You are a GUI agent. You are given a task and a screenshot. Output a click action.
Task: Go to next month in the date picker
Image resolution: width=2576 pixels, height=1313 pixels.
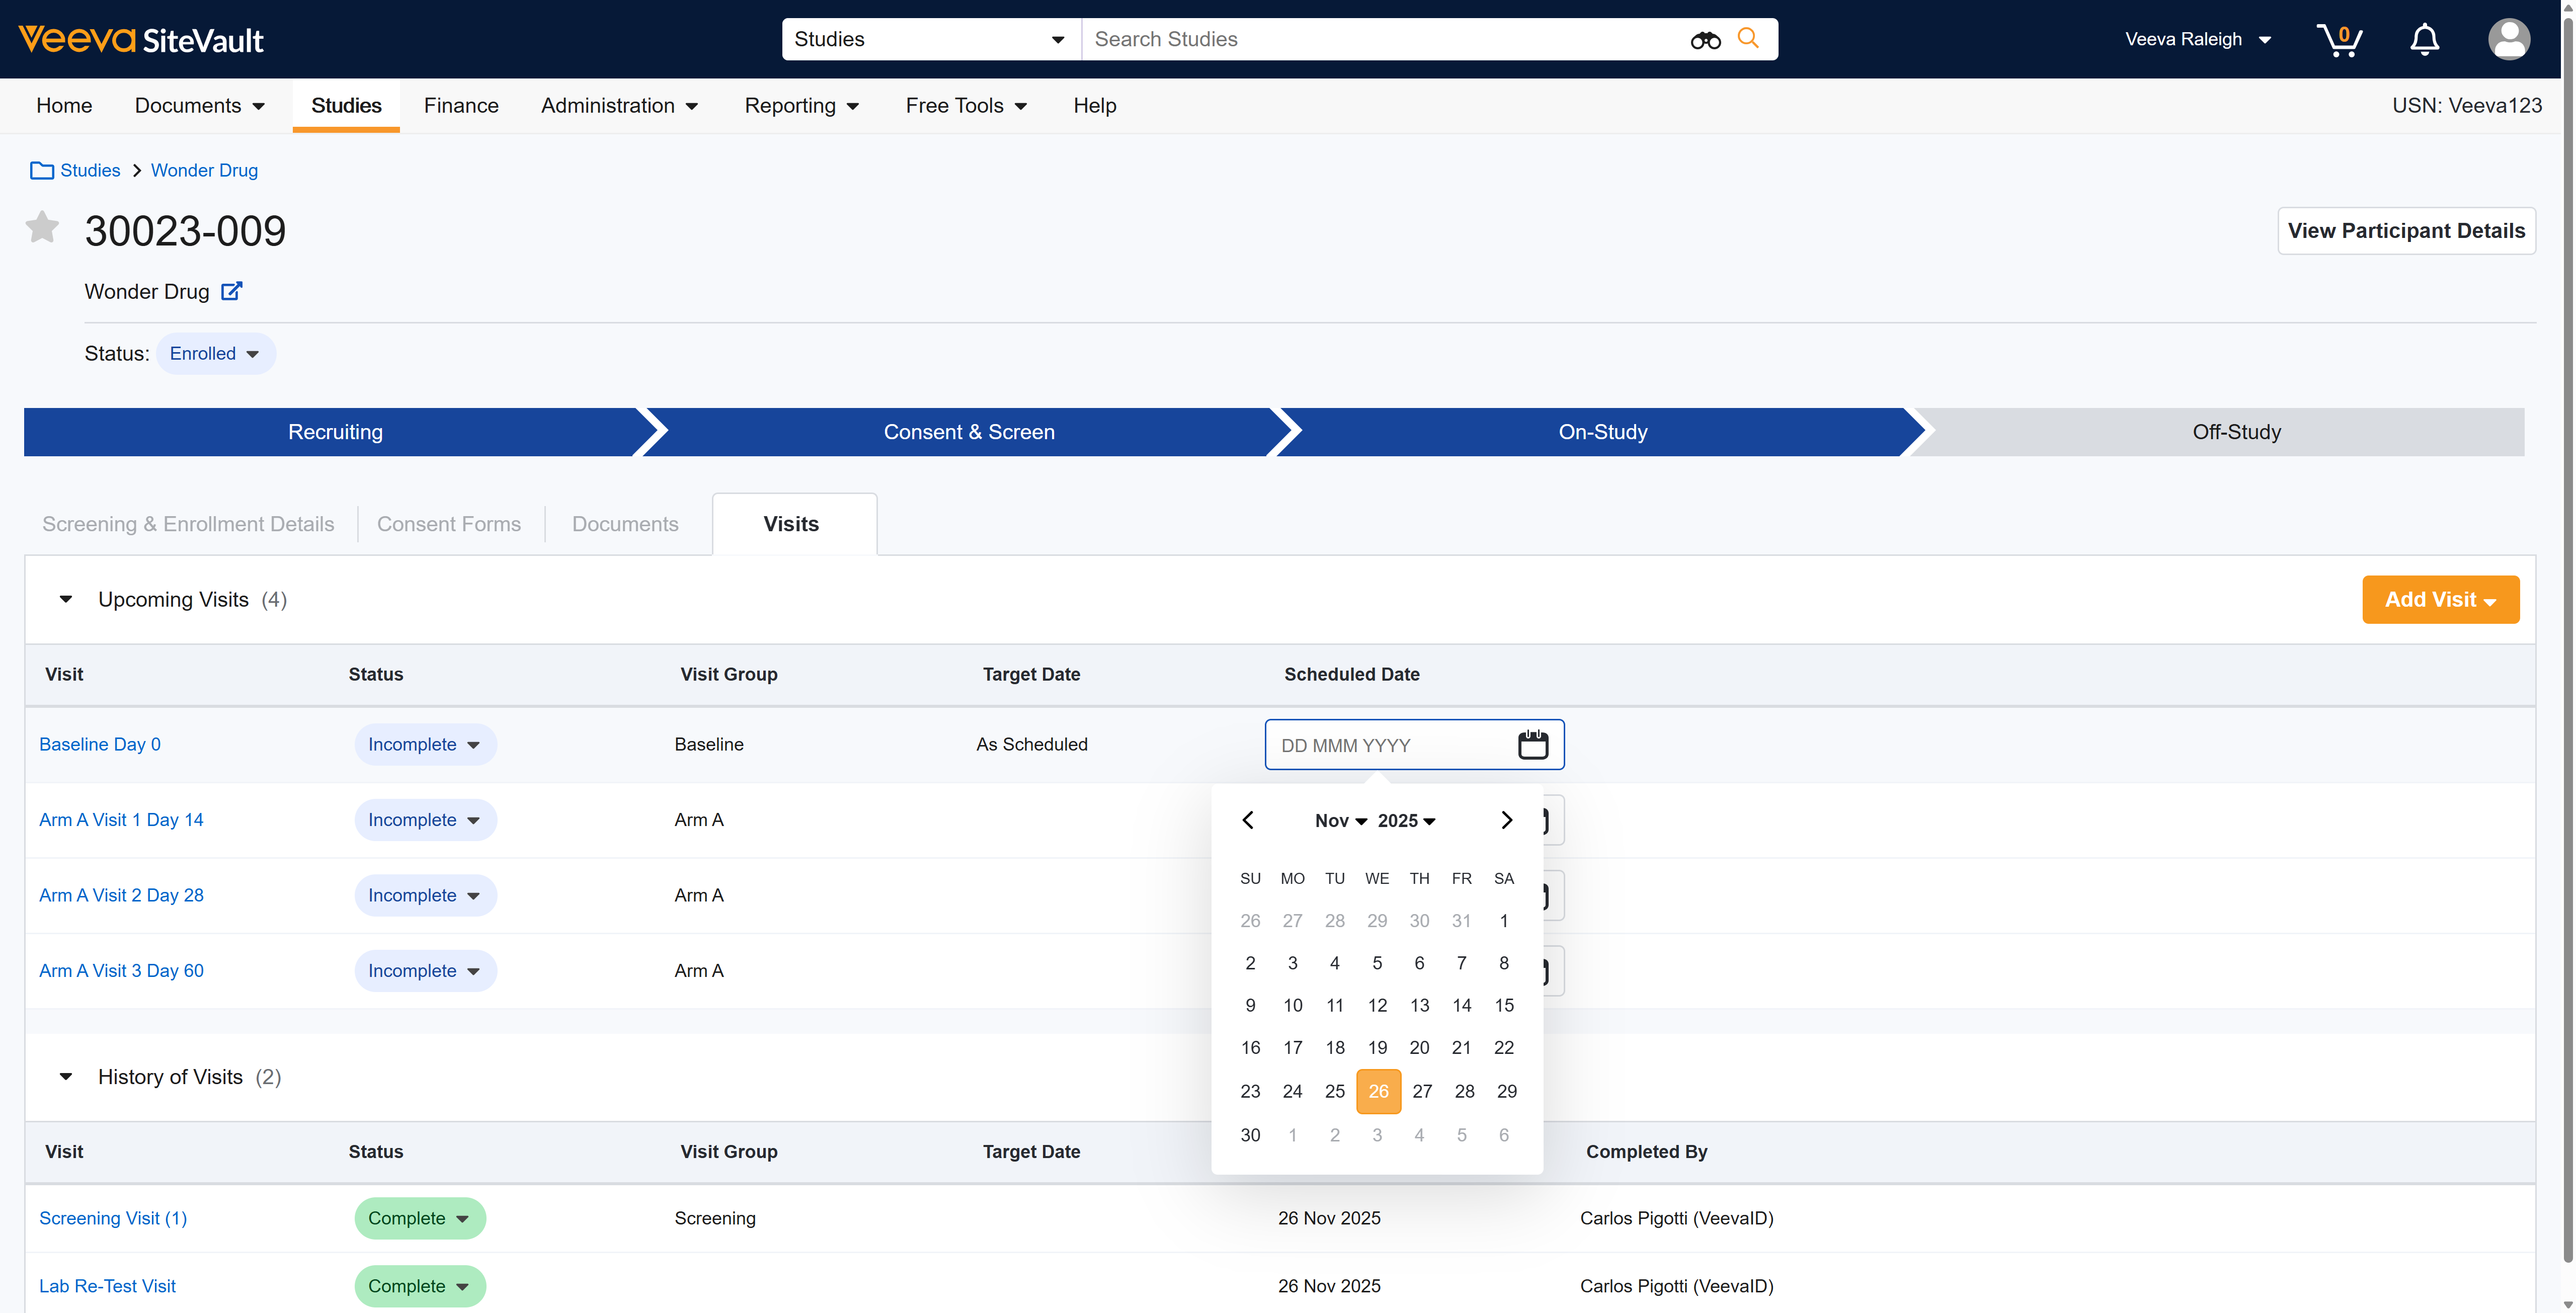[x=1506, y=820]
